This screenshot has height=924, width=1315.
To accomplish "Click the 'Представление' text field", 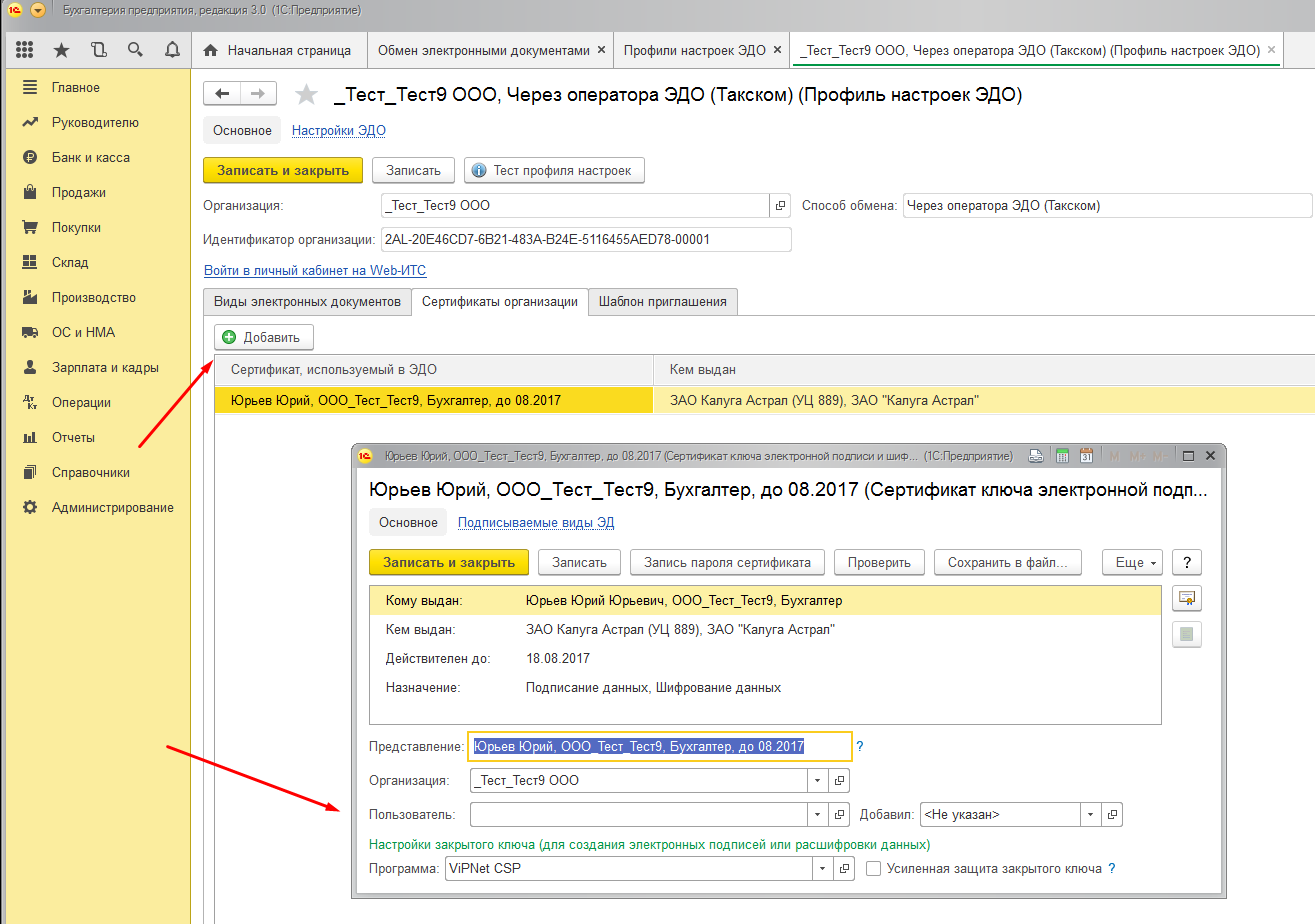I will 660,747.
